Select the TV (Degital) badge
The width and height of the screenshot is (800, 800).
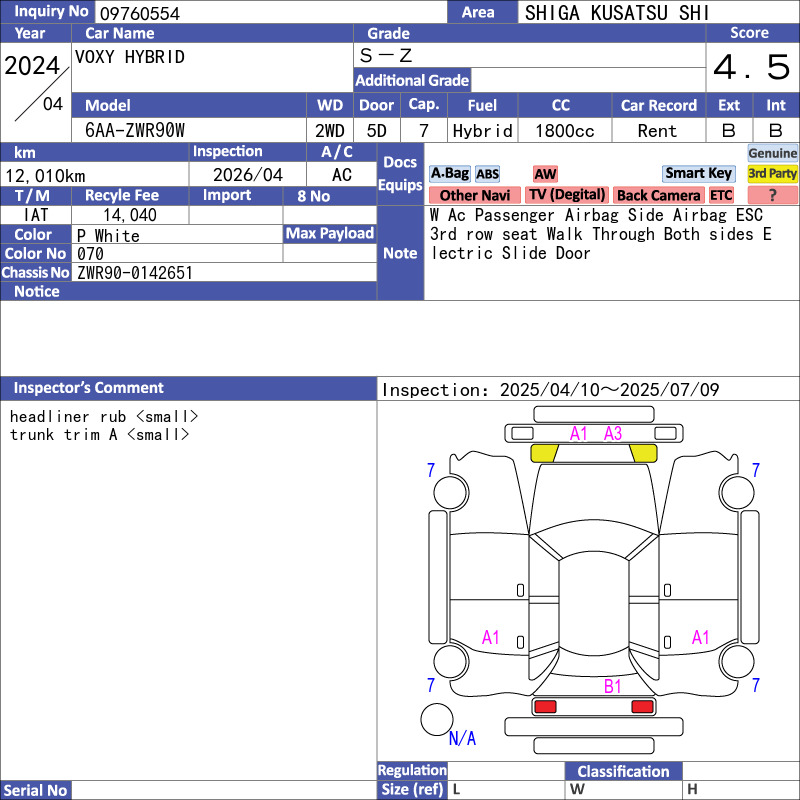pyautogui.click(x=567, y=195)
